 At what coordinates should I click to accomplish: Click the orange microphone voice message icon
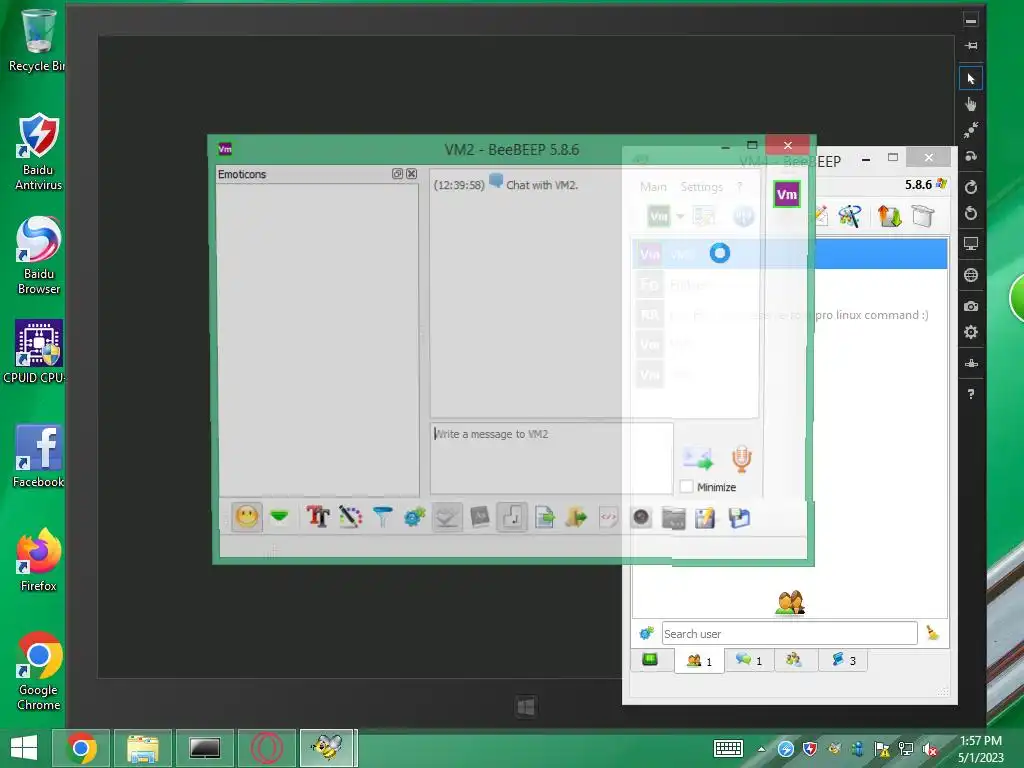coord(741,458)
